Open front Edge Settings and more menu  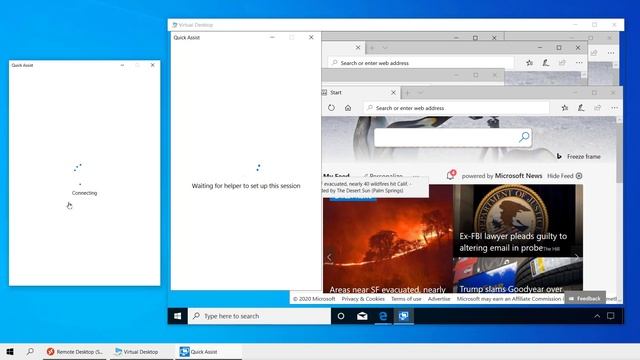coord(614,108)
